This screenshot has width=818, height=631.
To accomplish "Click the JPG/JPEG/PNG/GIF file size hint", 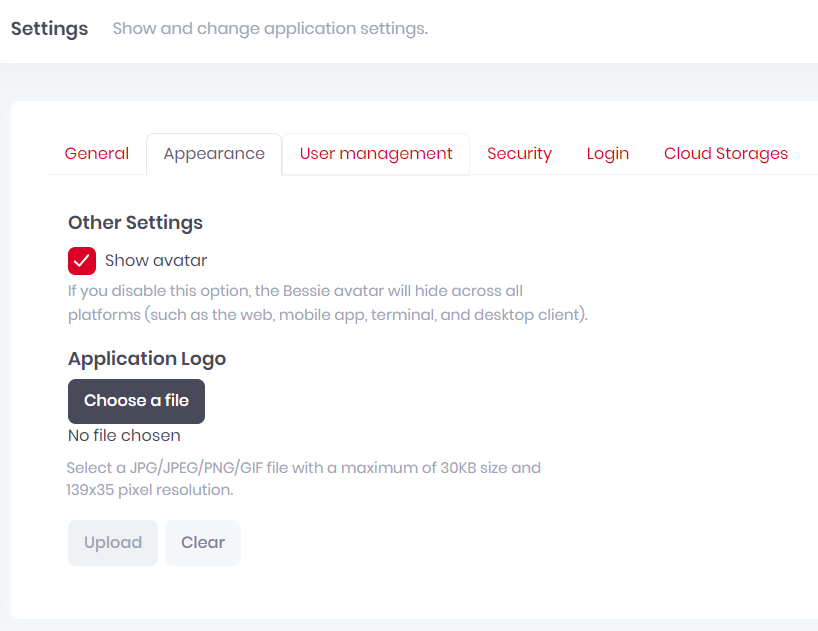I will pos(304,479).
